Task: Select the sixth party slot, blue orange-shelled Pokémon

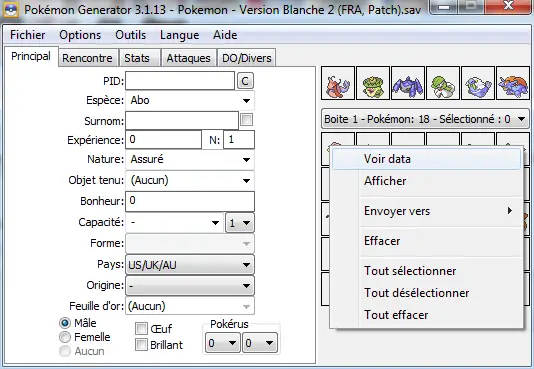Action: point(513,83)
